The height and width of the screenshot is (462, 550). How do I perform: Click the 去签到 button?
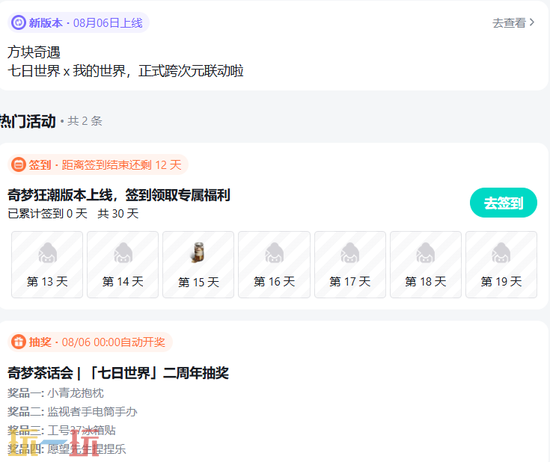(x=503, y=203)
